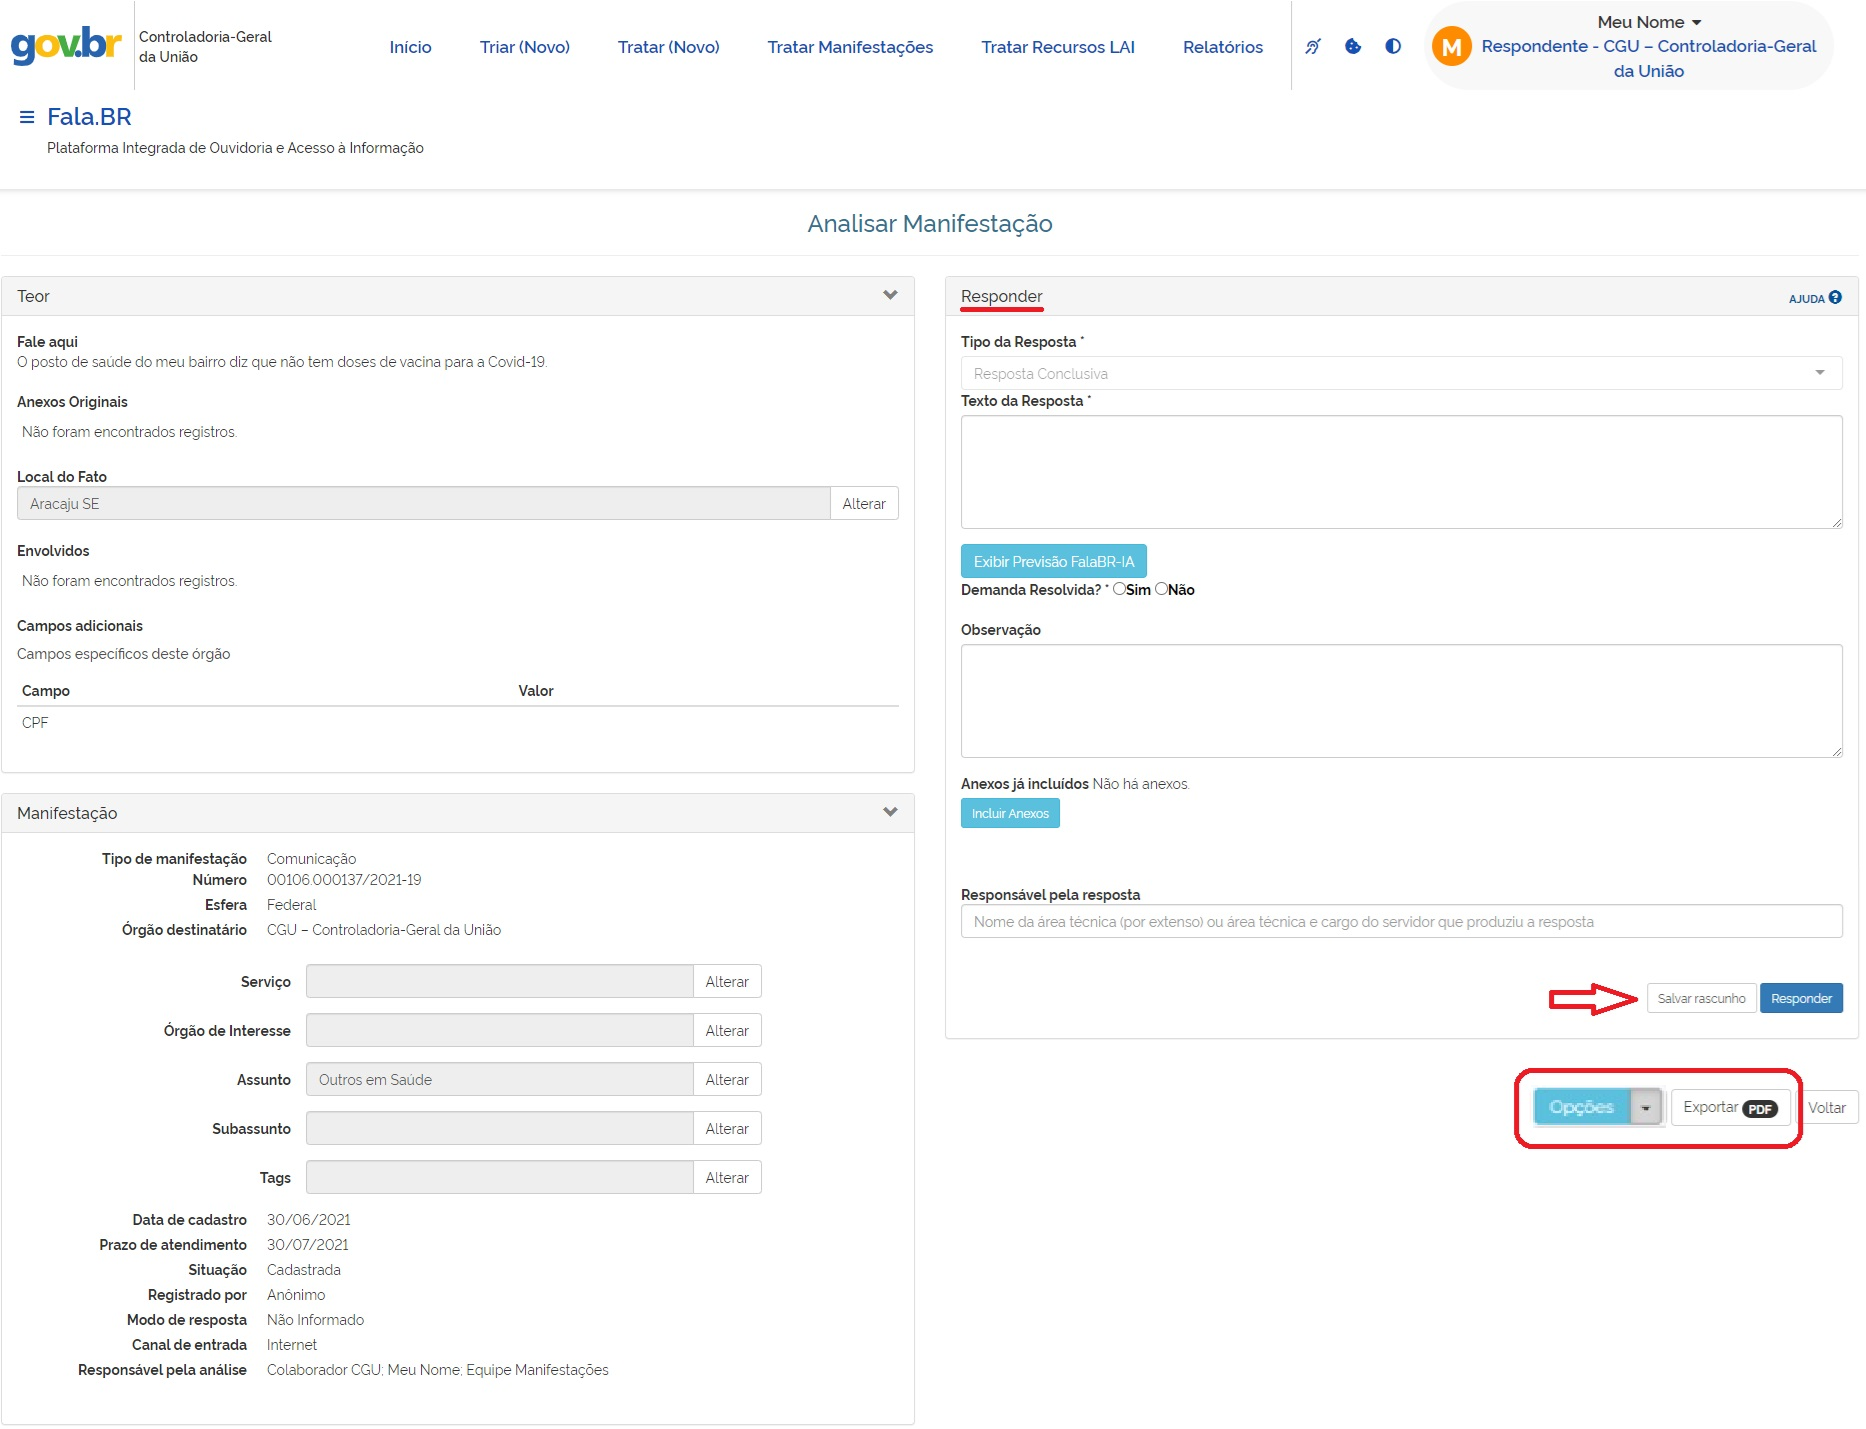Open the Fala.BR hamburger menu
The height and width of the screenshot is (1429, 1866).
pos(27,117)
